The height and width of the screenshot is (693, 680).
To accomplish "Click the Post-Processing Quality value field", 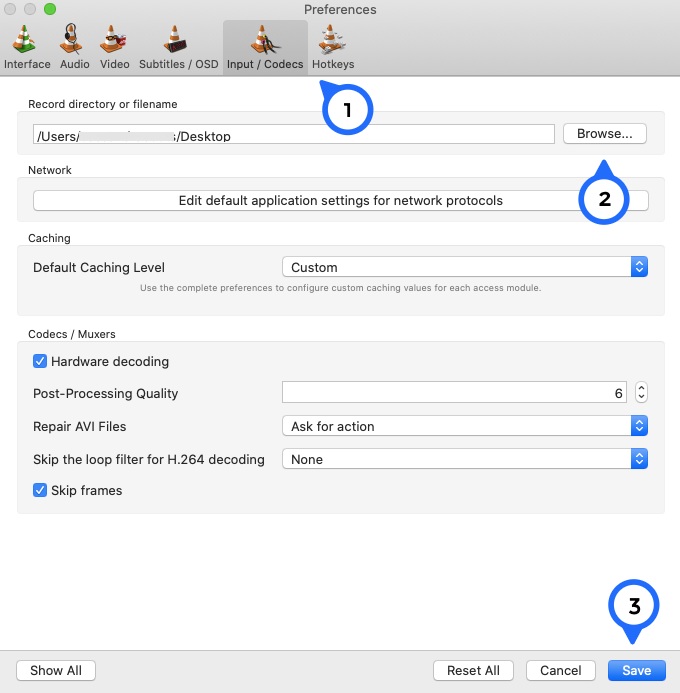I will (x=454, y=392).
